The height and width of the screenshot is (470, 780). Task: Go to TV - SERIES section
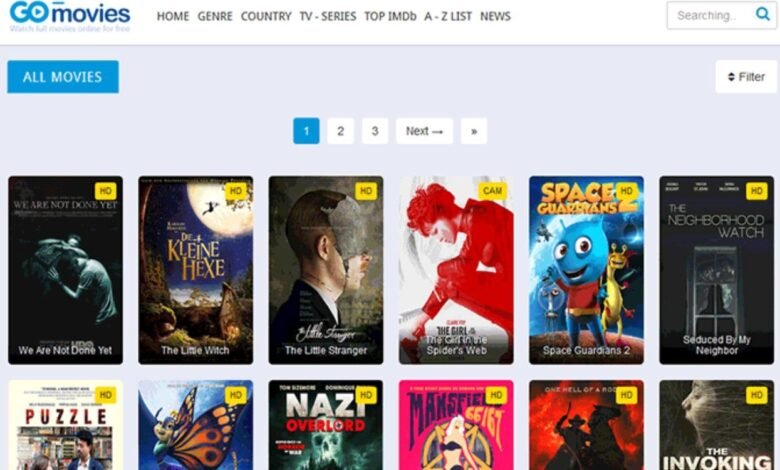[328, 16]
